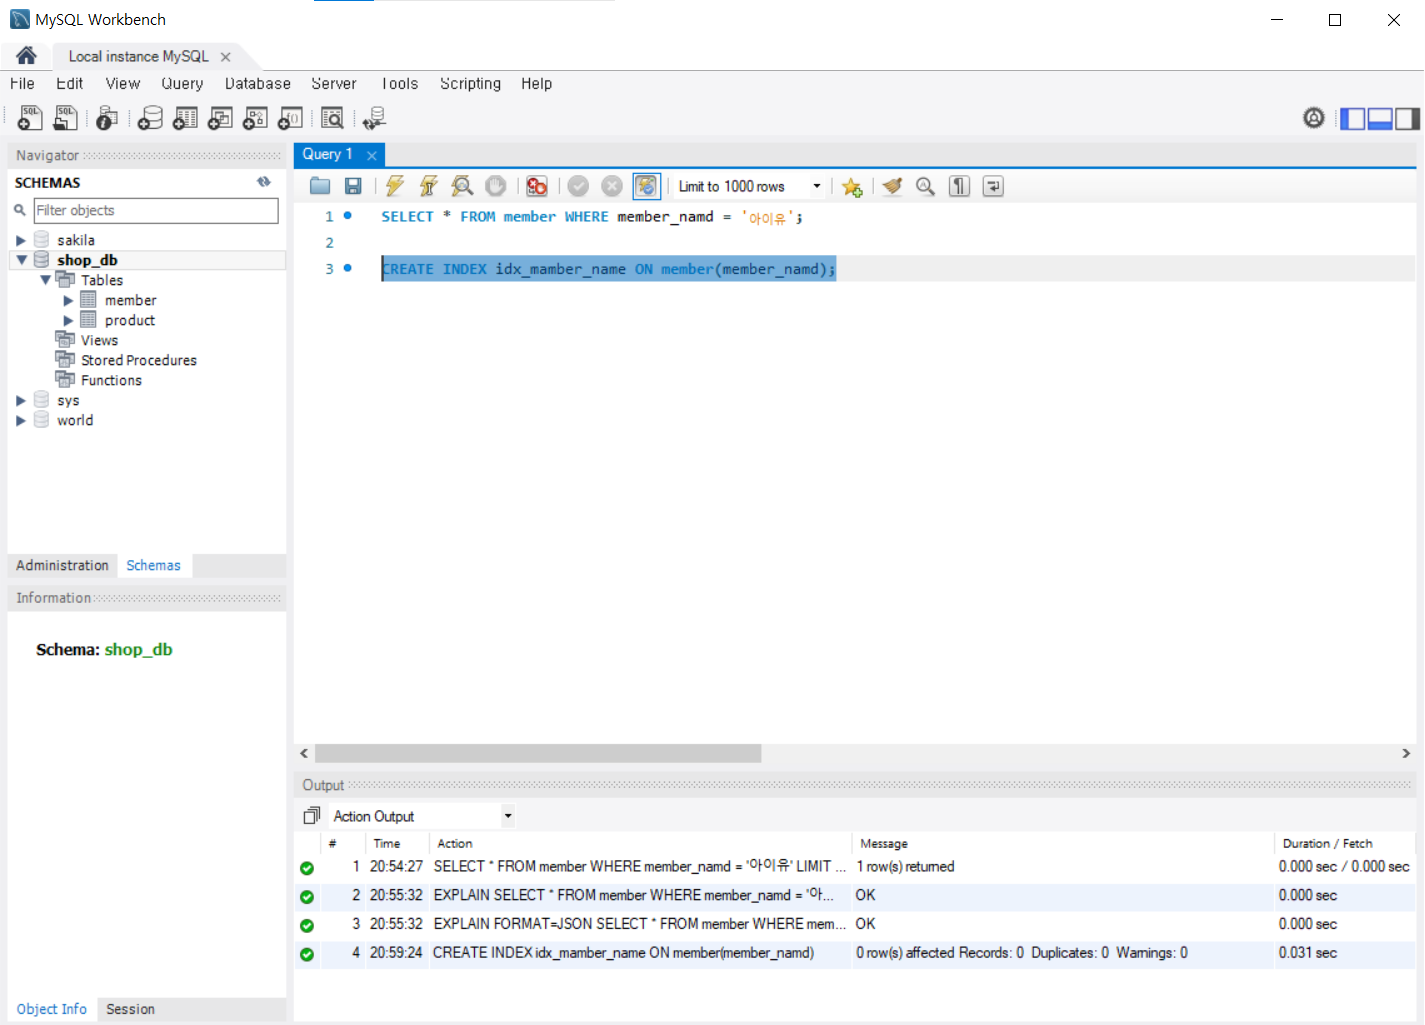Click the Filter objects search field

tap(156, 210)
